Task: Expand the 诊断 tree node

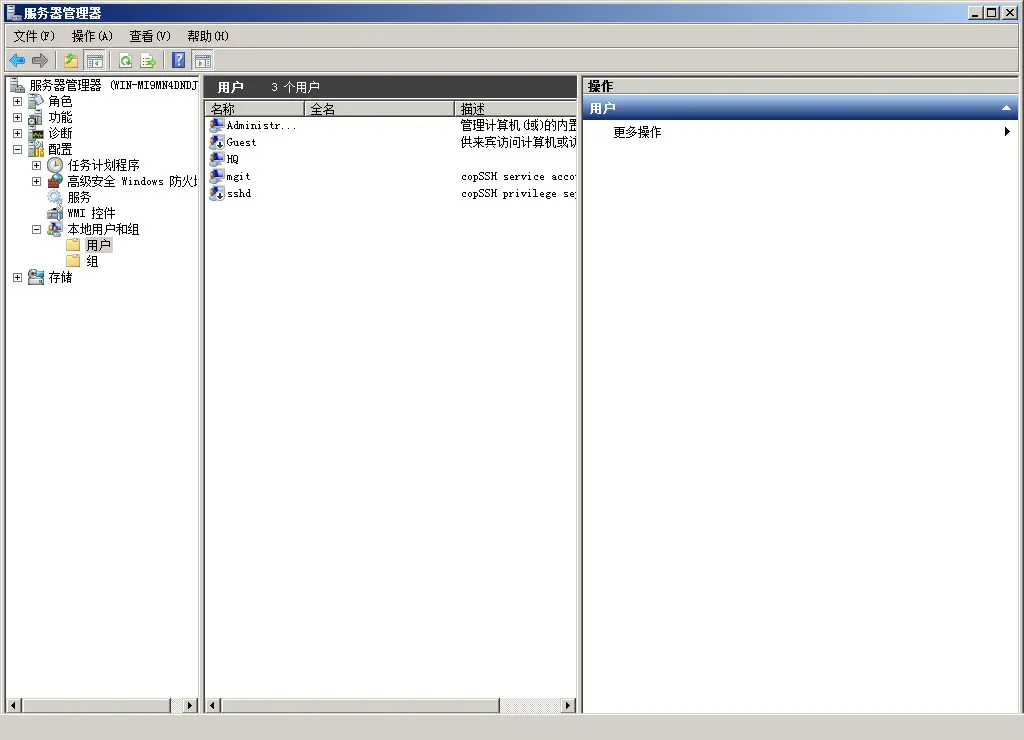Action: [x=18, y=133]
